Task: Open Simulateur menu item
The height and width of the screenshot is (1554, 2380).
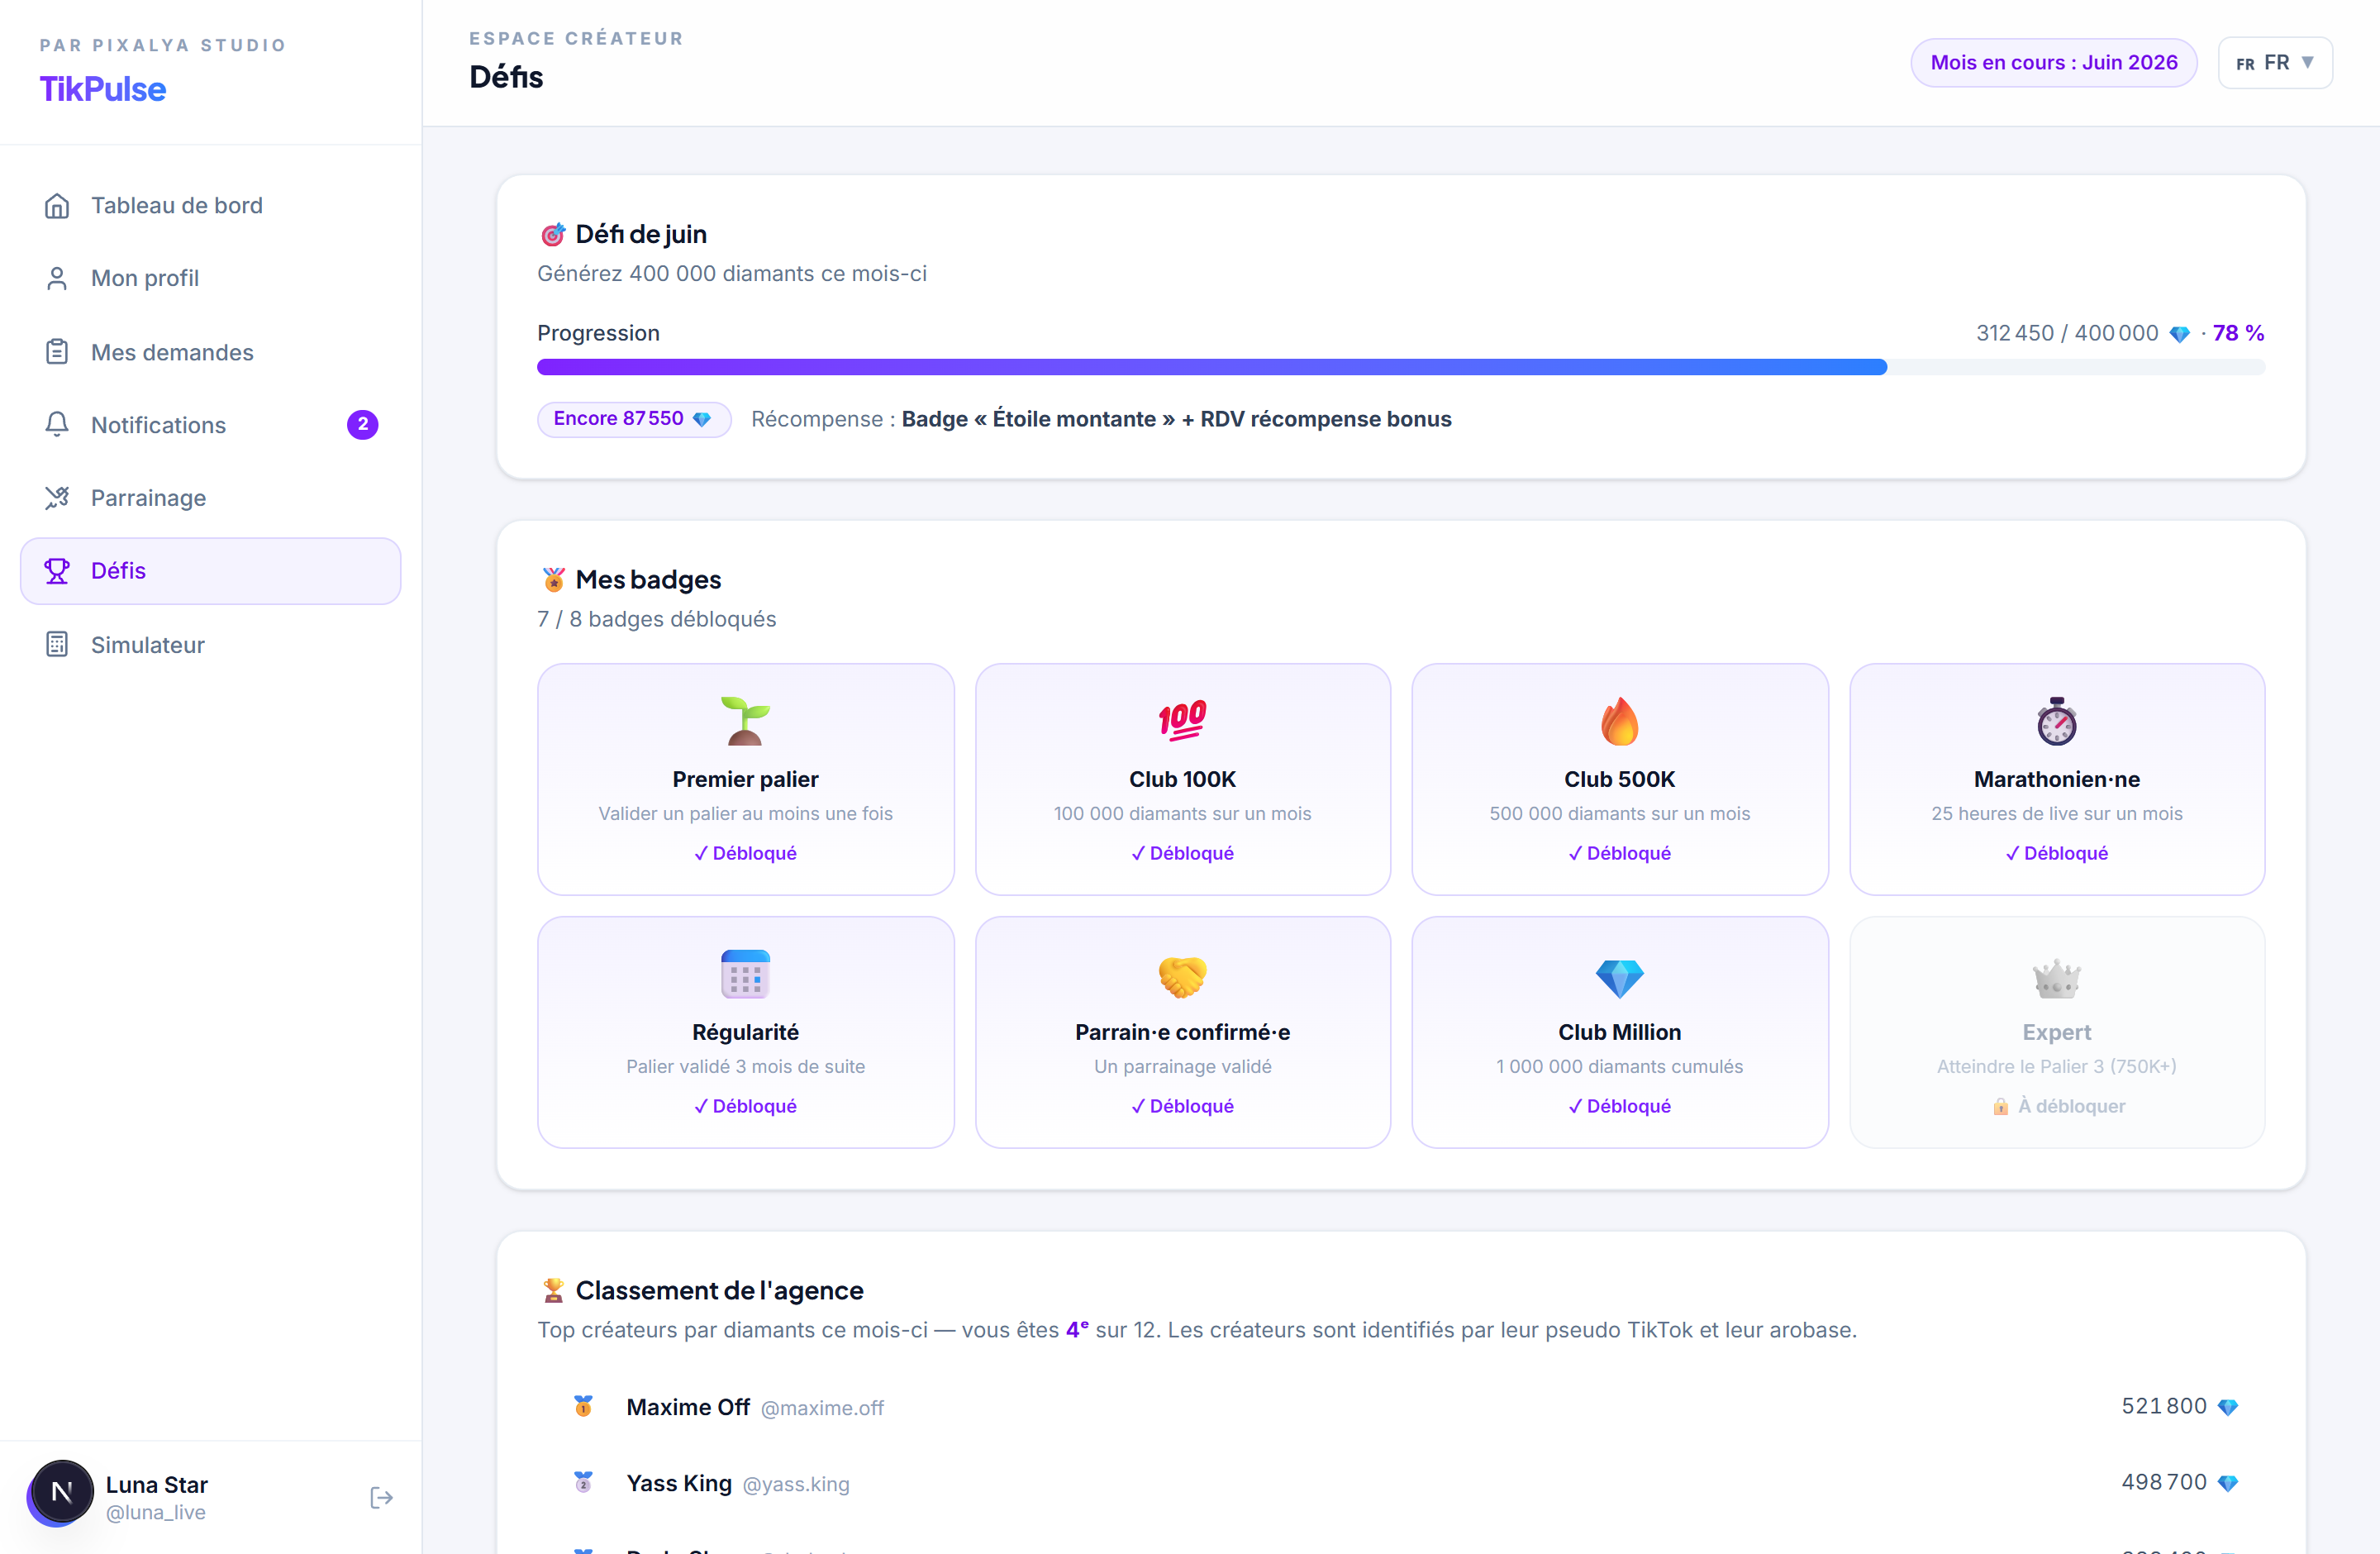Action: [211, 645]
